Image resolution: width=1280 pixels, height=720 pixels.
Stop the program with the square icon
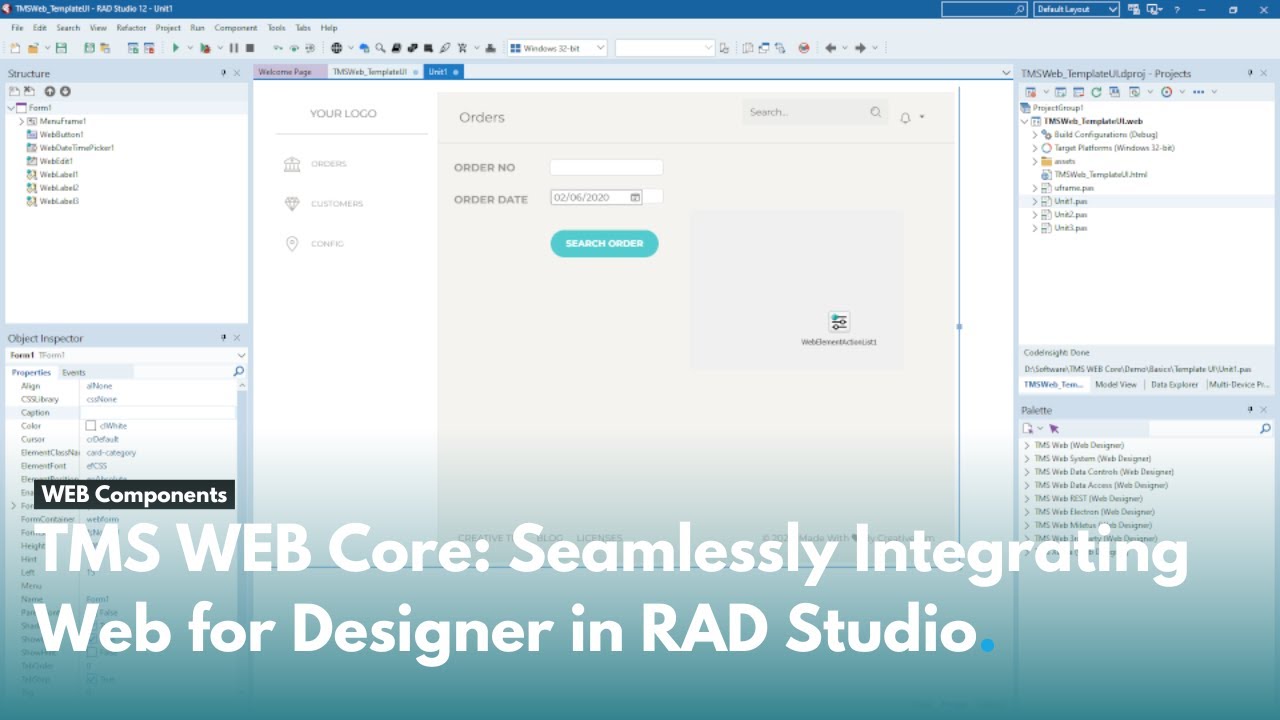[x=250, y=48]
